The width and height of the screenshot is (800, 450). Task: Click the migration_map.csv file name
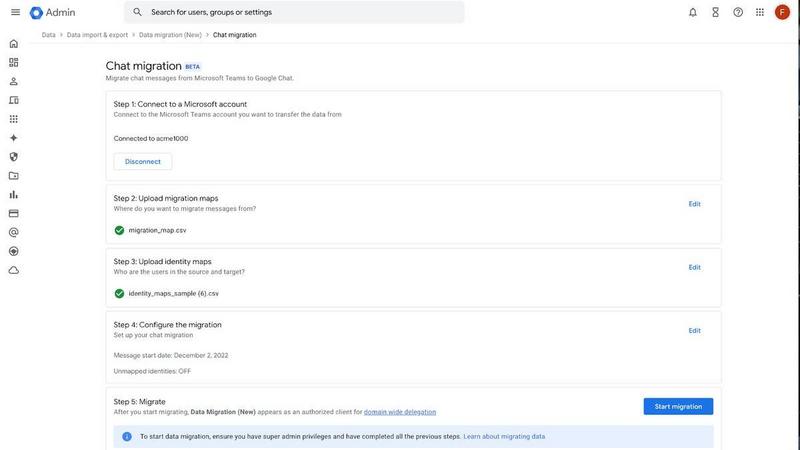(x=157, y=230)
